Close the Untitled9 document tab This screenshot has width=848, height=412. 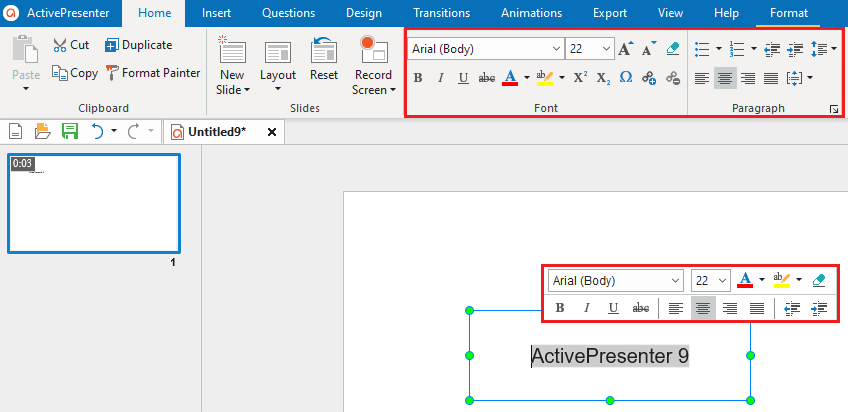(x=271, y=132)
